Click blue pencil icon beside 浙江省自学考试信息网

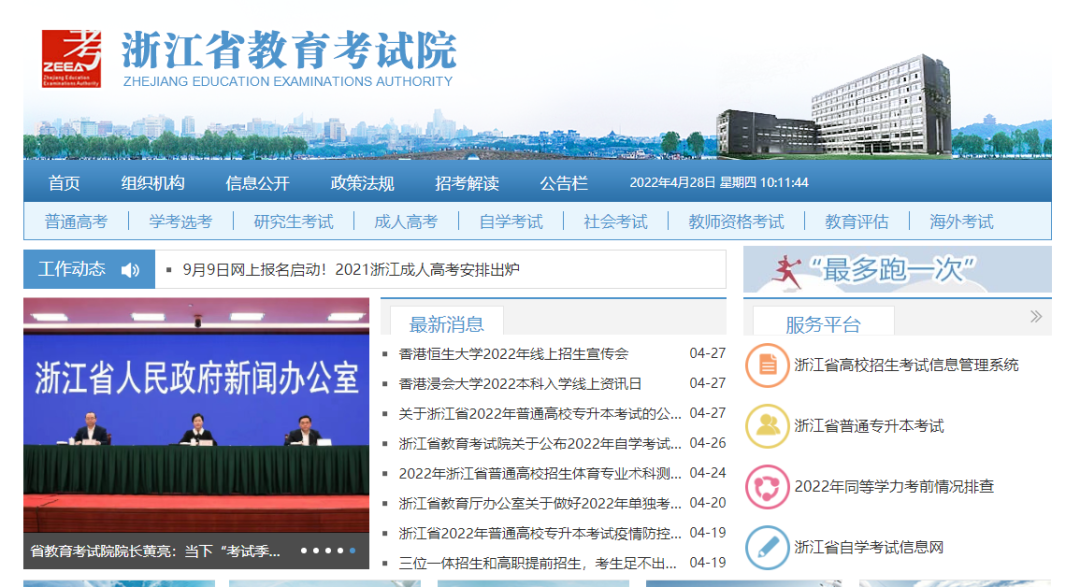click(767, 545)
